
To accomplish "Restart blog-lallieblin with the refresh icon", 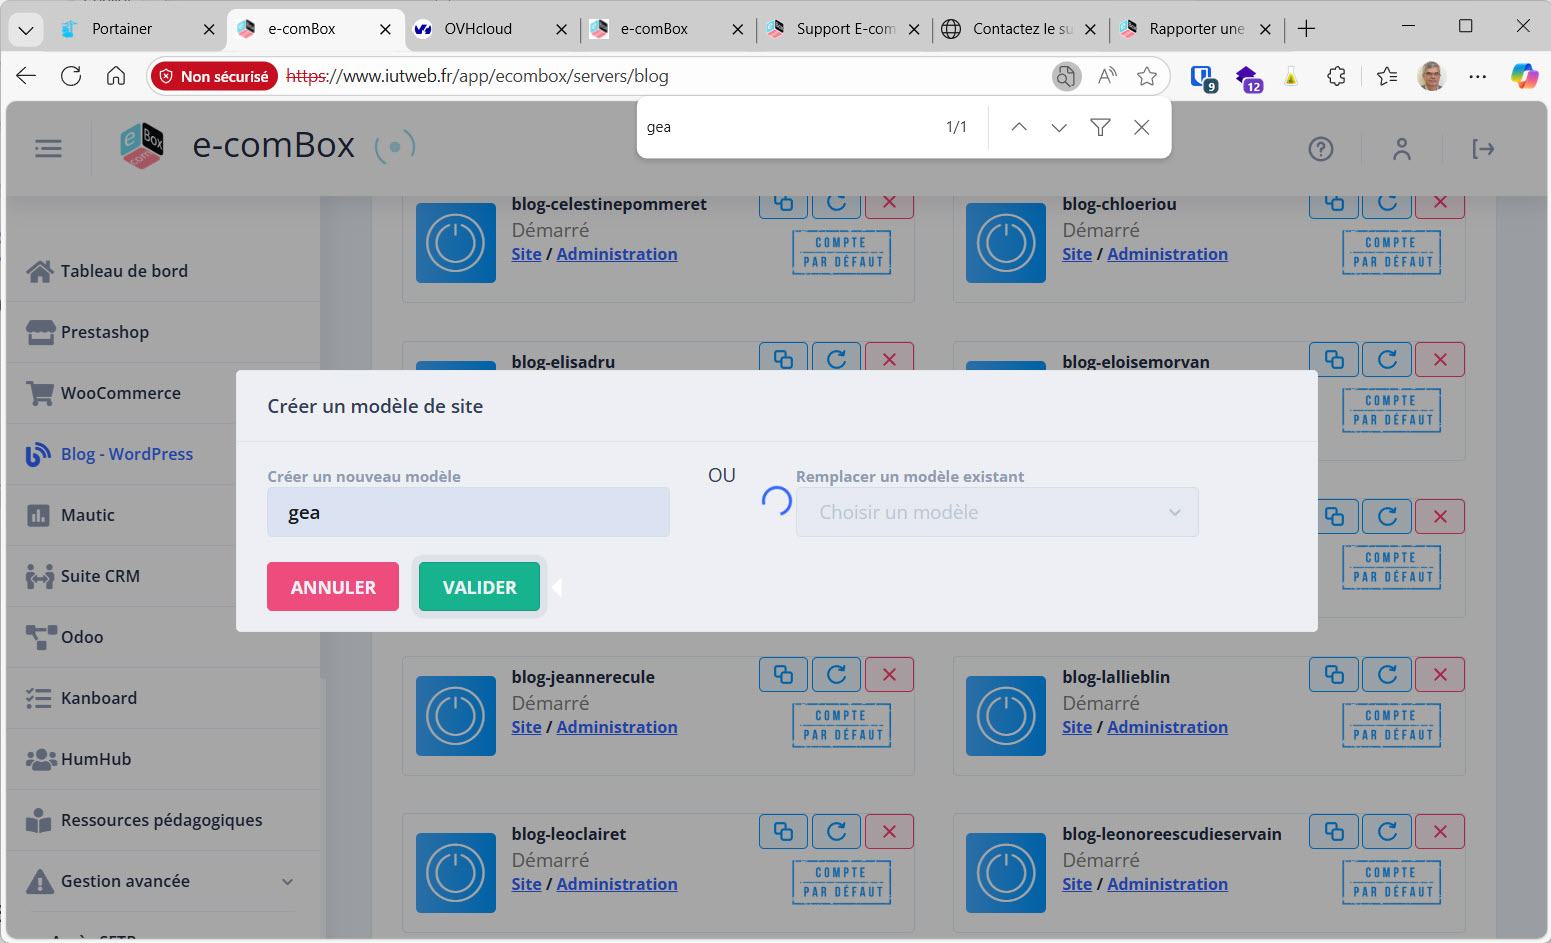I will tap(1386, 675).
